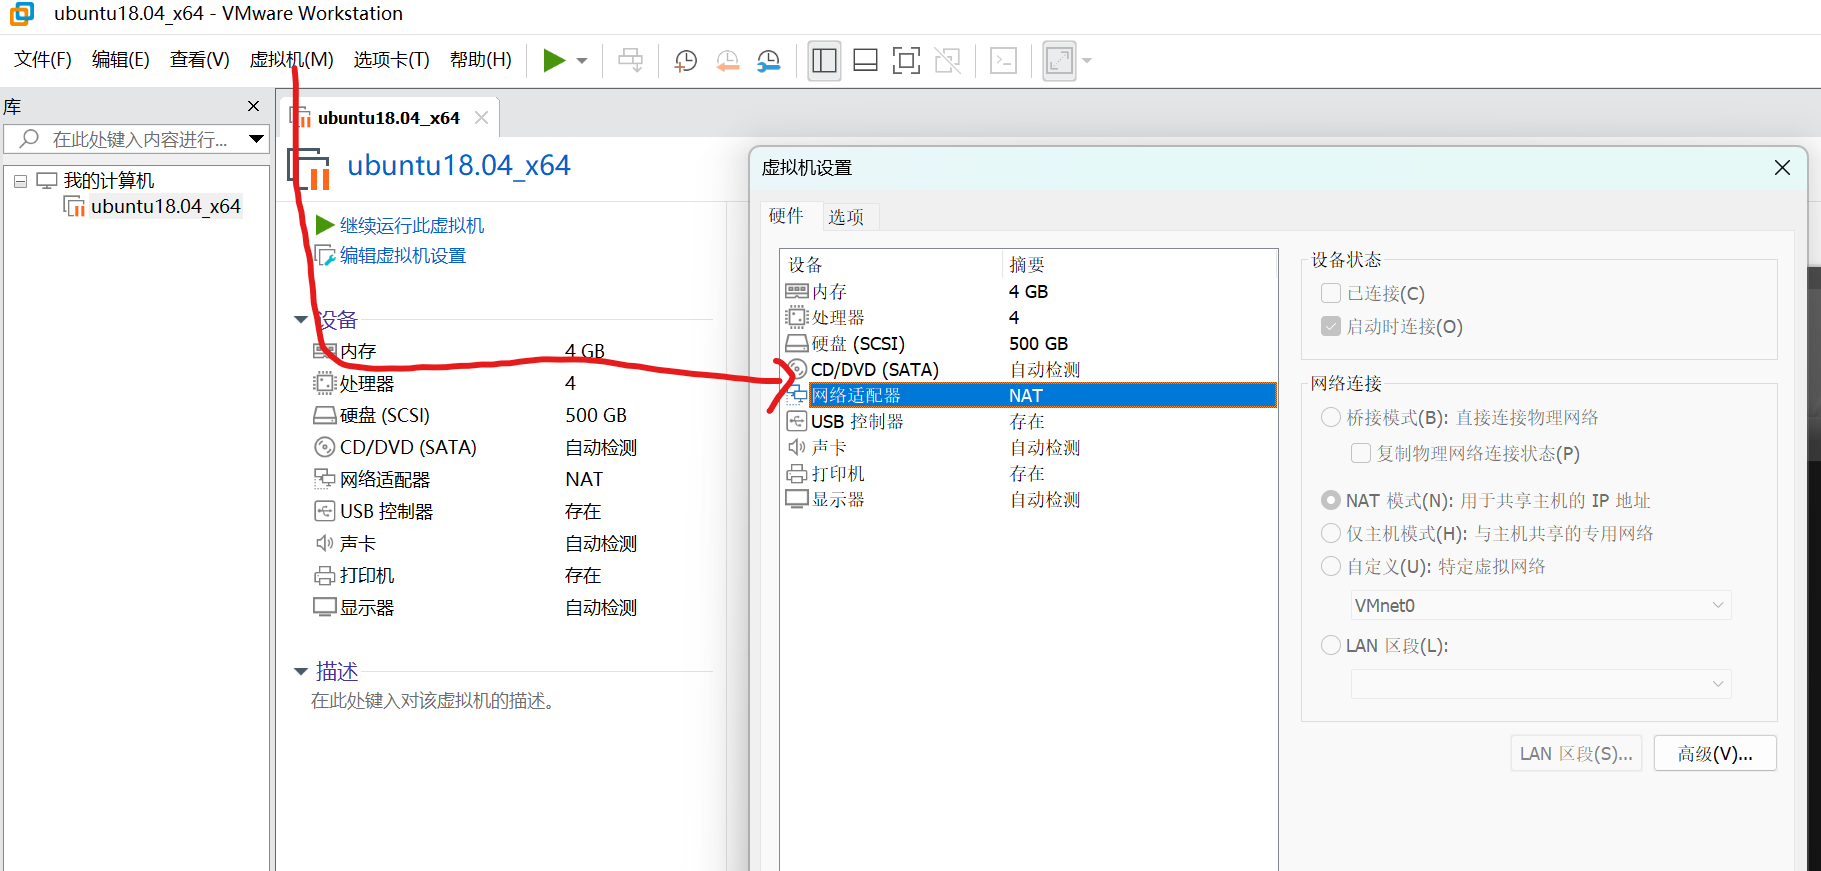This screenshot has width=1821, height=871.
Task: Click the LAN 区段(S)... button
Action: [x=1576, y=753]
